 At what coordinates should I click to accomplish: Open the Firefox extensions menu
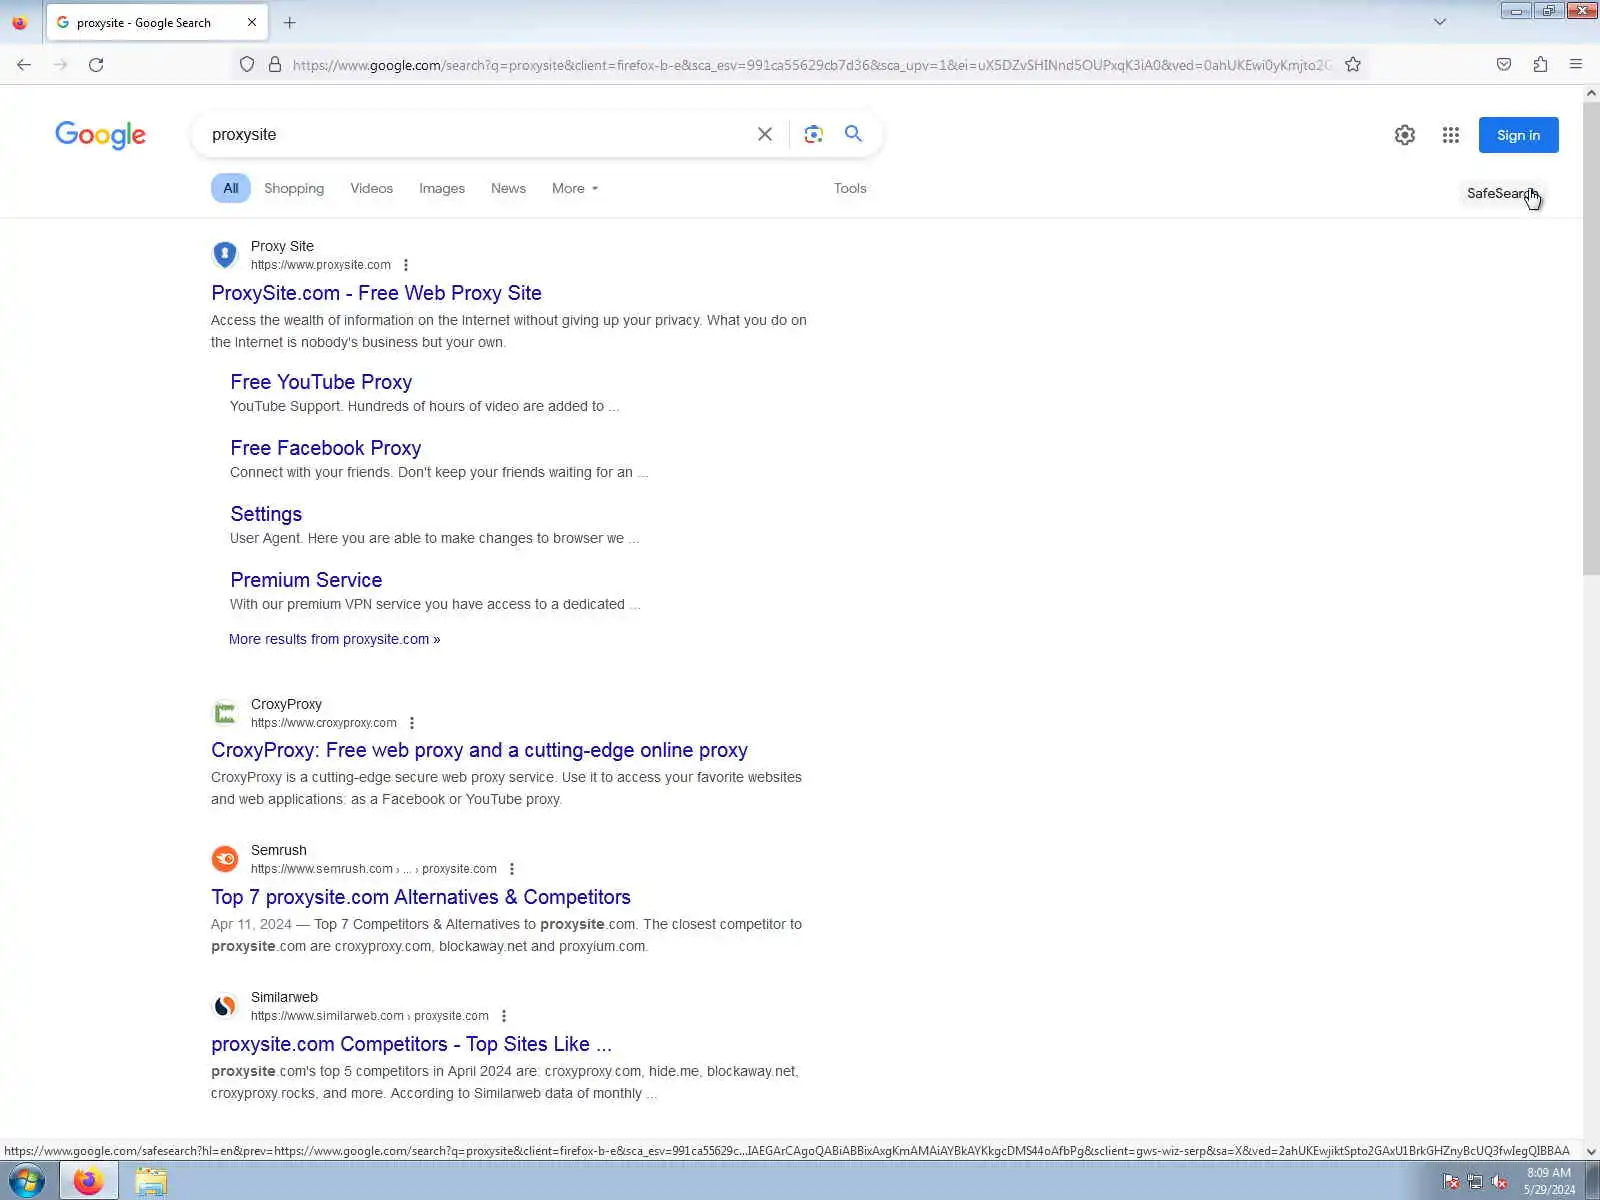pyautogui.click(x=1540, y=65)
